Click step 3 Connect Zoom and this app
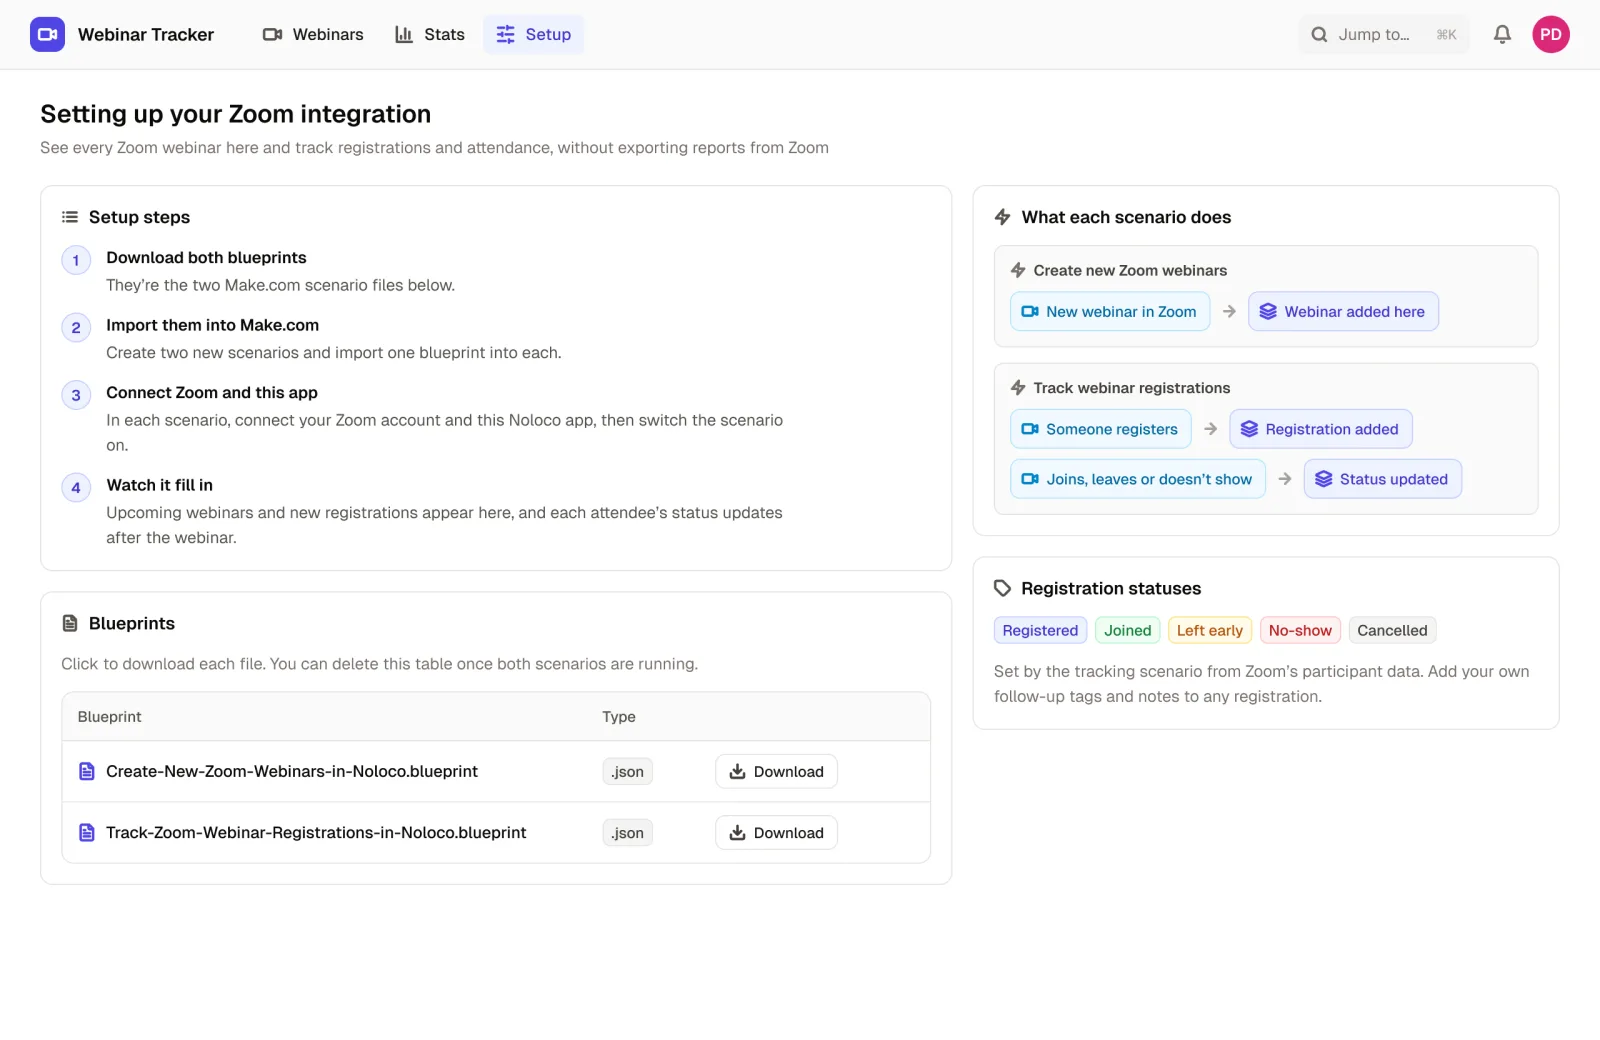1600x1040 pixels. click(212, 392)
